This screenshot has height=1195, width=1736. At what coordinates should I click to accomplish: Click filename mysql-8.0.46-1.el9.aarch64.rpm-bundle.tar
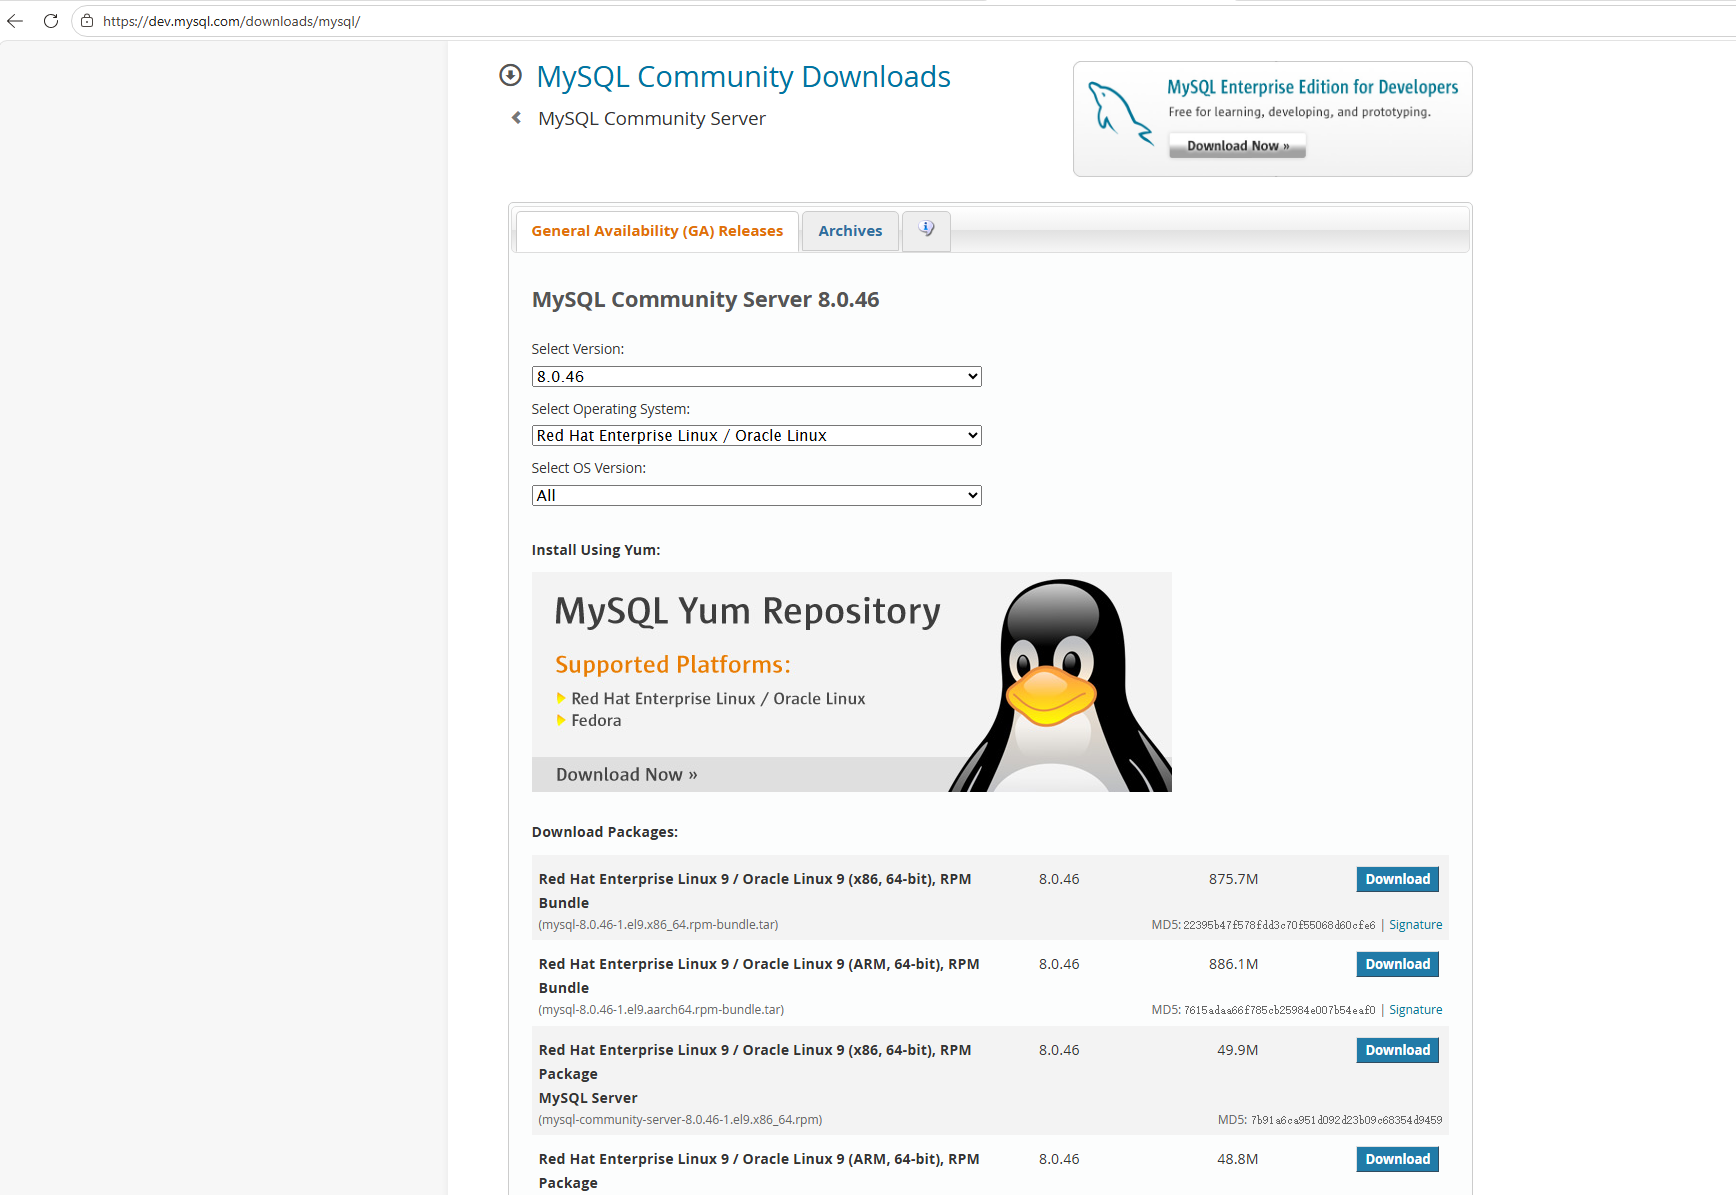tap(661, 1010)
